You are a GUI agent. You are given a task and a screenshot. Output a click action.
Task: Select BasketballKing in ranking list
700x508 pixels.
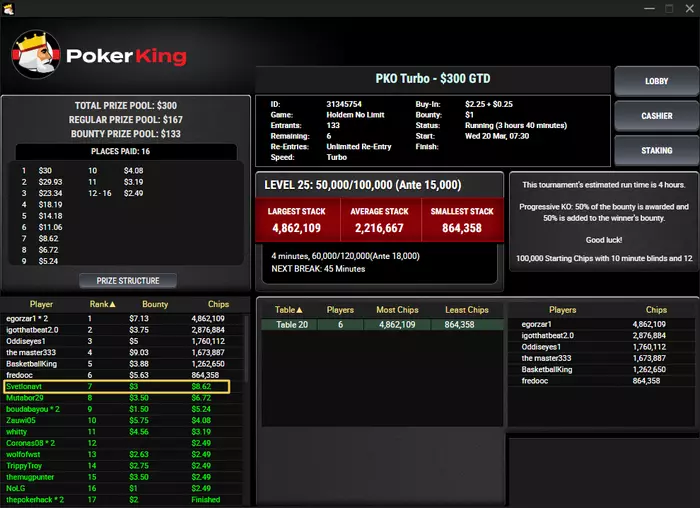point(123,364)
